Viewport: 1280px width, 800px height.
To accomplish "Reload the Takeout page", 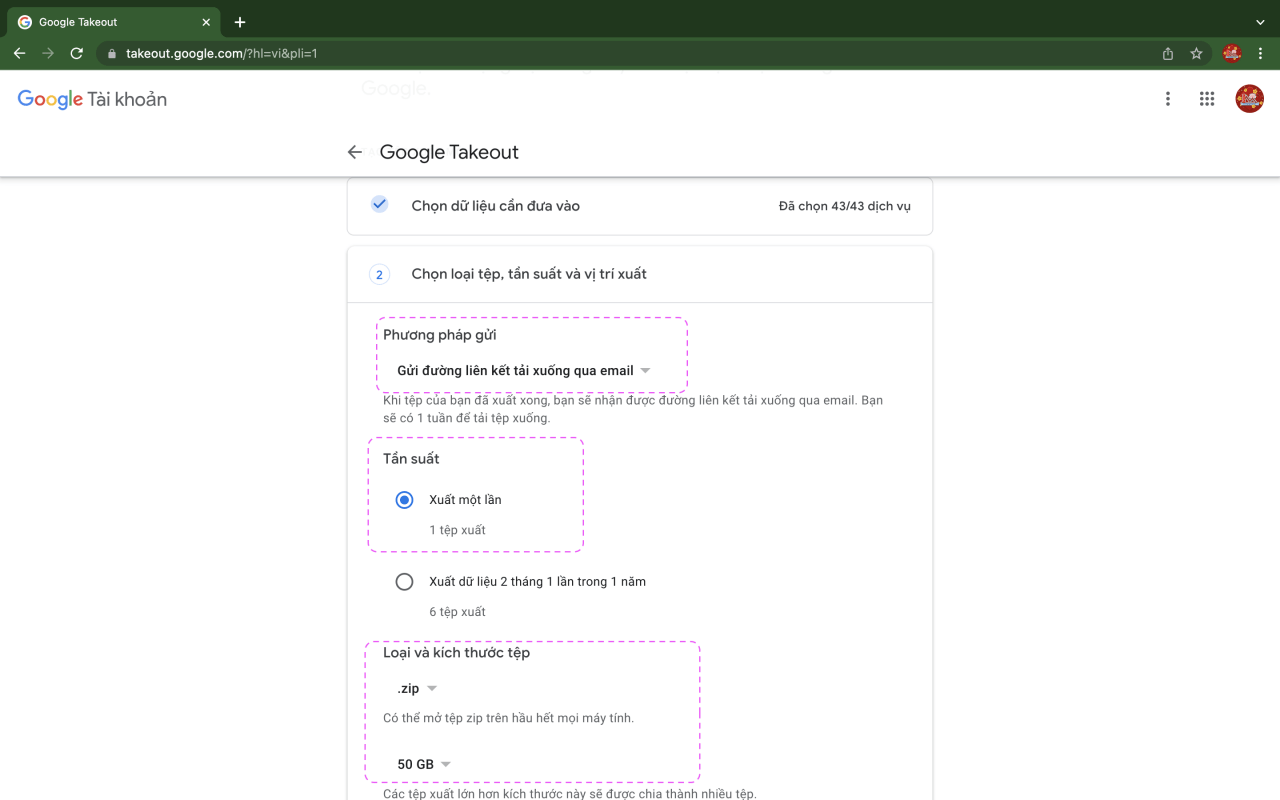I will (77, 53).
